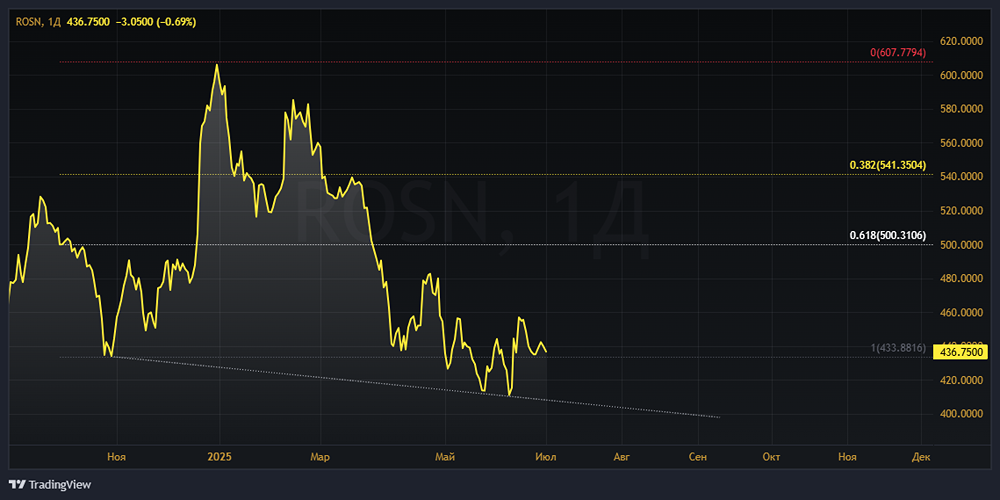Click the TradingView logo
Image resolution: width=1000 pixels, height=500 pixels.
pos(50,484)
